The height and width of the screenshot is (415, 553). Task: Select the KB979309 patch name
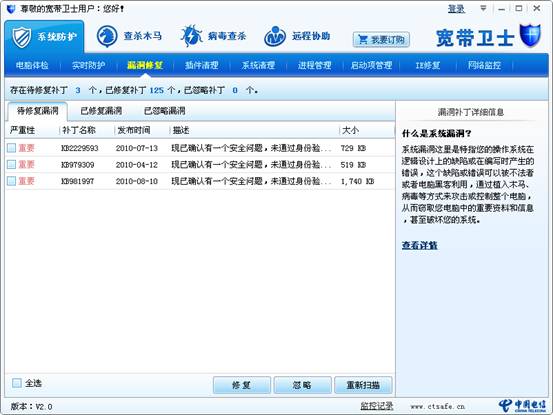[x=78, y=165]
